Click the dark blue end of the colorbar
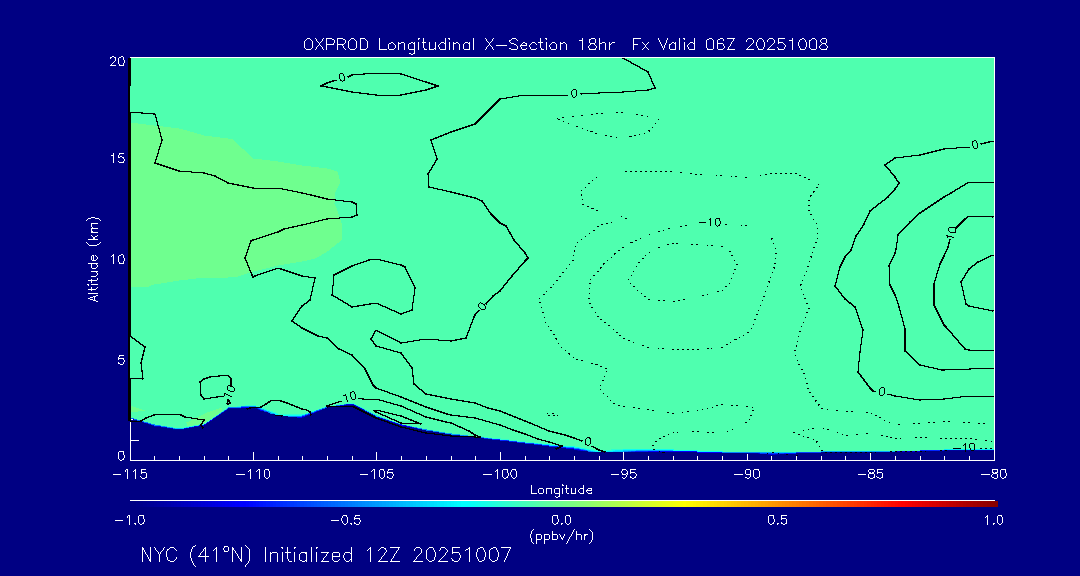This screenshot has height=576, width=1080. [137, 502]
